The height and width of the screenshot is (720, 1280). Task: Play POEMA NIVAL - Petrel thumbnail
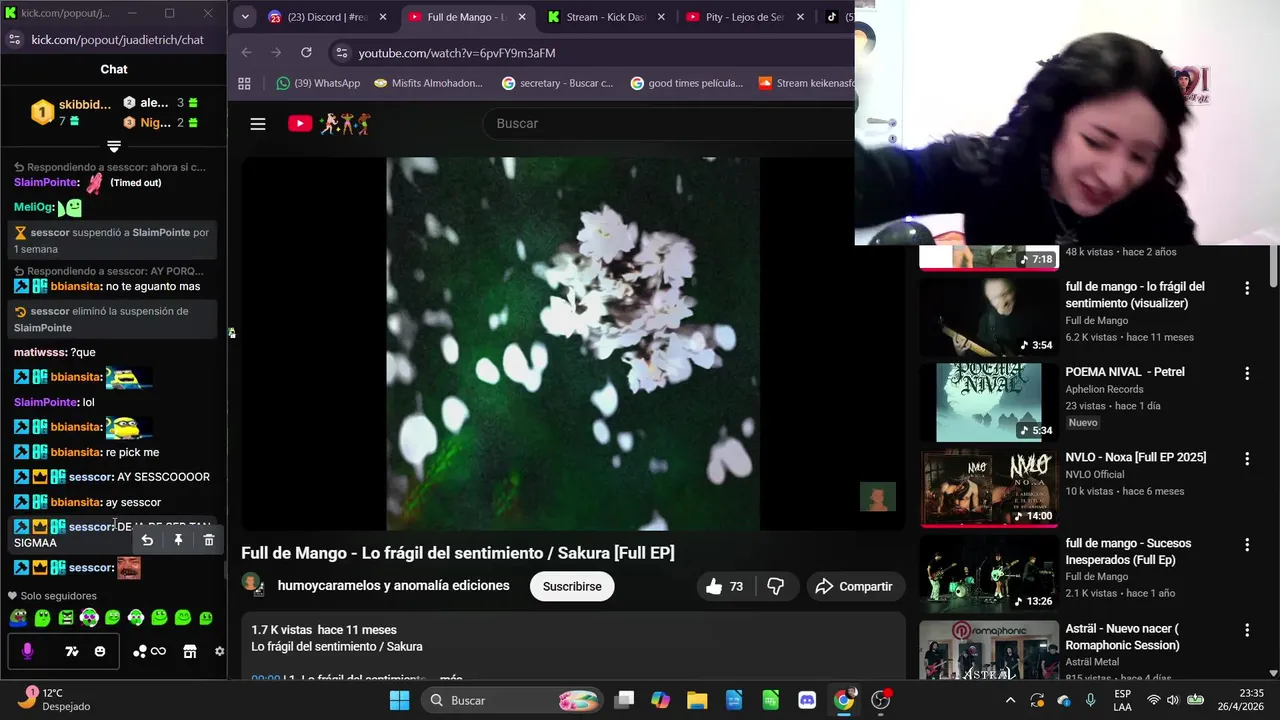pos(988,402)
